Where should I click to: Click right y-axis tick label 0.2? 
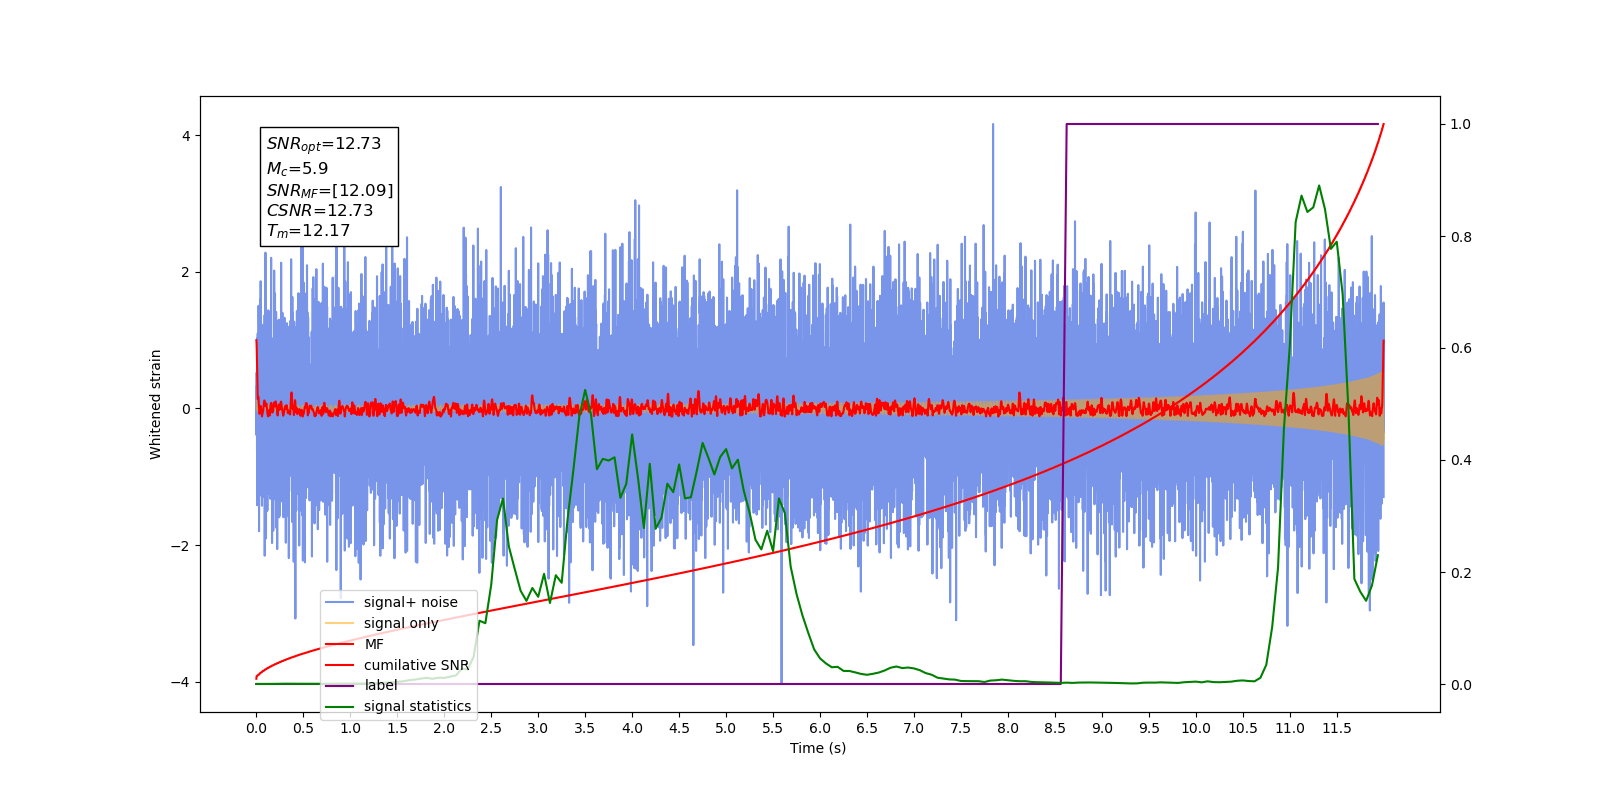coord(1461,573)
